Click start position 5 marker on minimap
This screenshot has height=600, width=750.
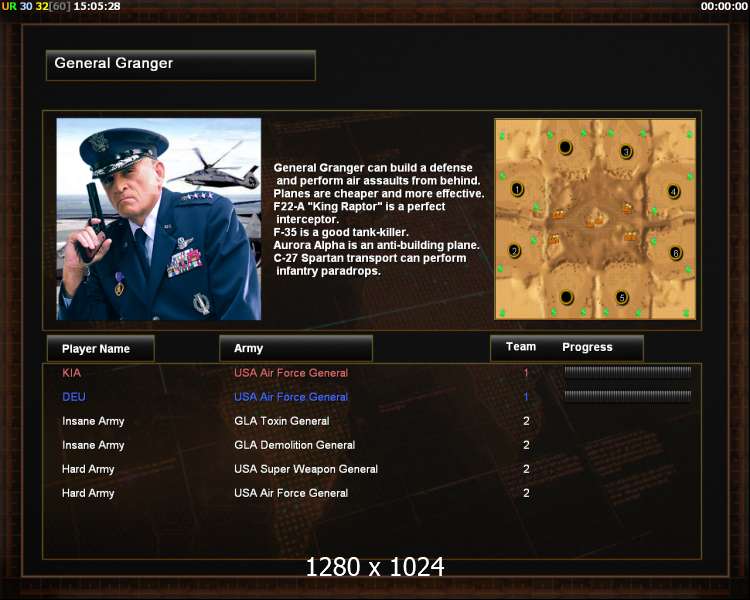(622, 297)
